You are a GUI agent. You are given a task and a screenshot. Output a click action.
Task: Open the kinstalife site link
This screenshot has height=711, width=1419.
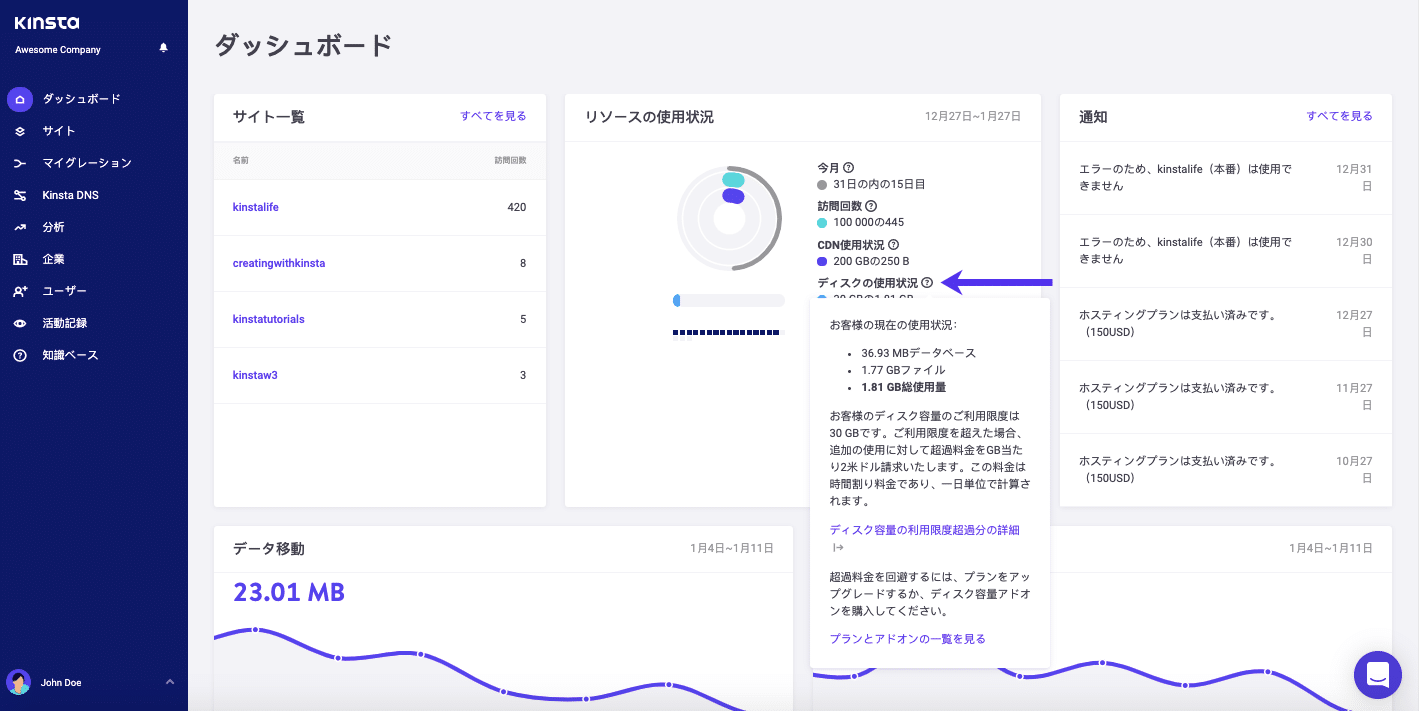coord(256,207)
